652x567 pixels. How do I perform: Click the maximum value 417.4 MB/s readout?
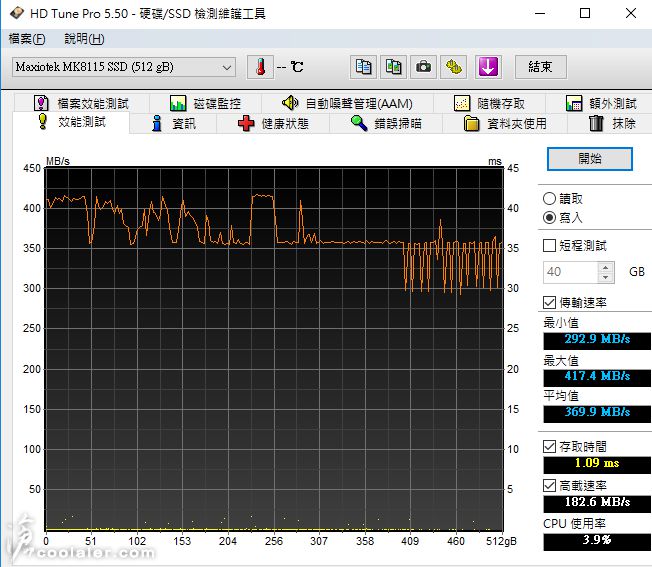[597, 377]
